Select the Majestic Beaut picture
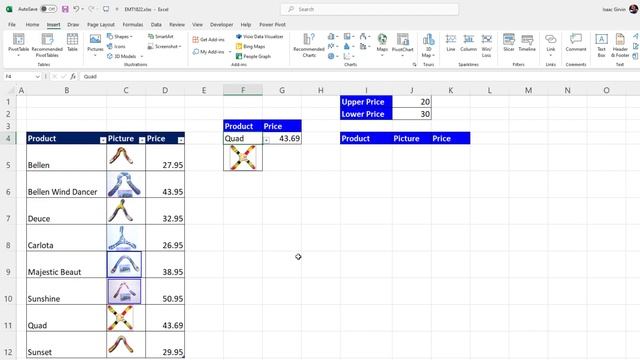This screenshot has width=640, height=360. 124,264
